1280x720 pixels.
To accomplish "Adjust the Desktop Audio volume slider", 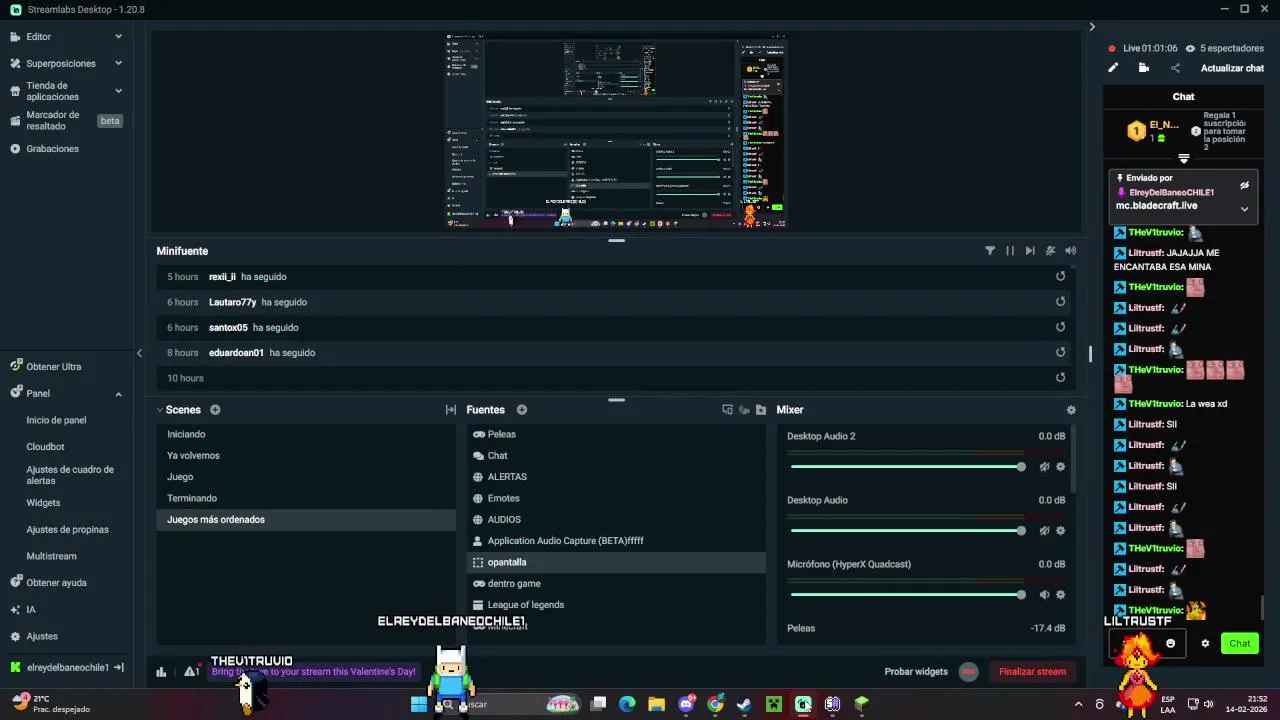I will (x=907, y=531).
